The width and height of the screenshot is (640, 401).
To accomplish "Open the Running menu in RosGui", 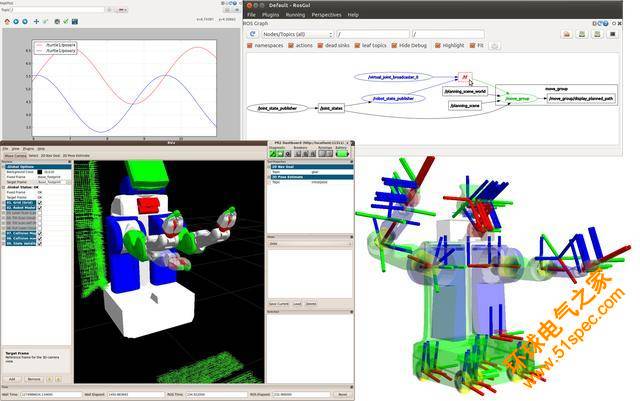I will pos(296,15).
